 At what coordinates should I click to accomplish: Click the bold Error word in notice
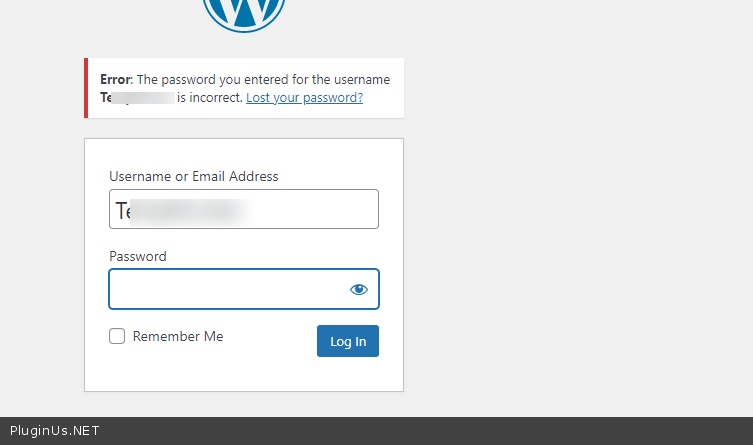pyautogui.click(x=115, y=80)
